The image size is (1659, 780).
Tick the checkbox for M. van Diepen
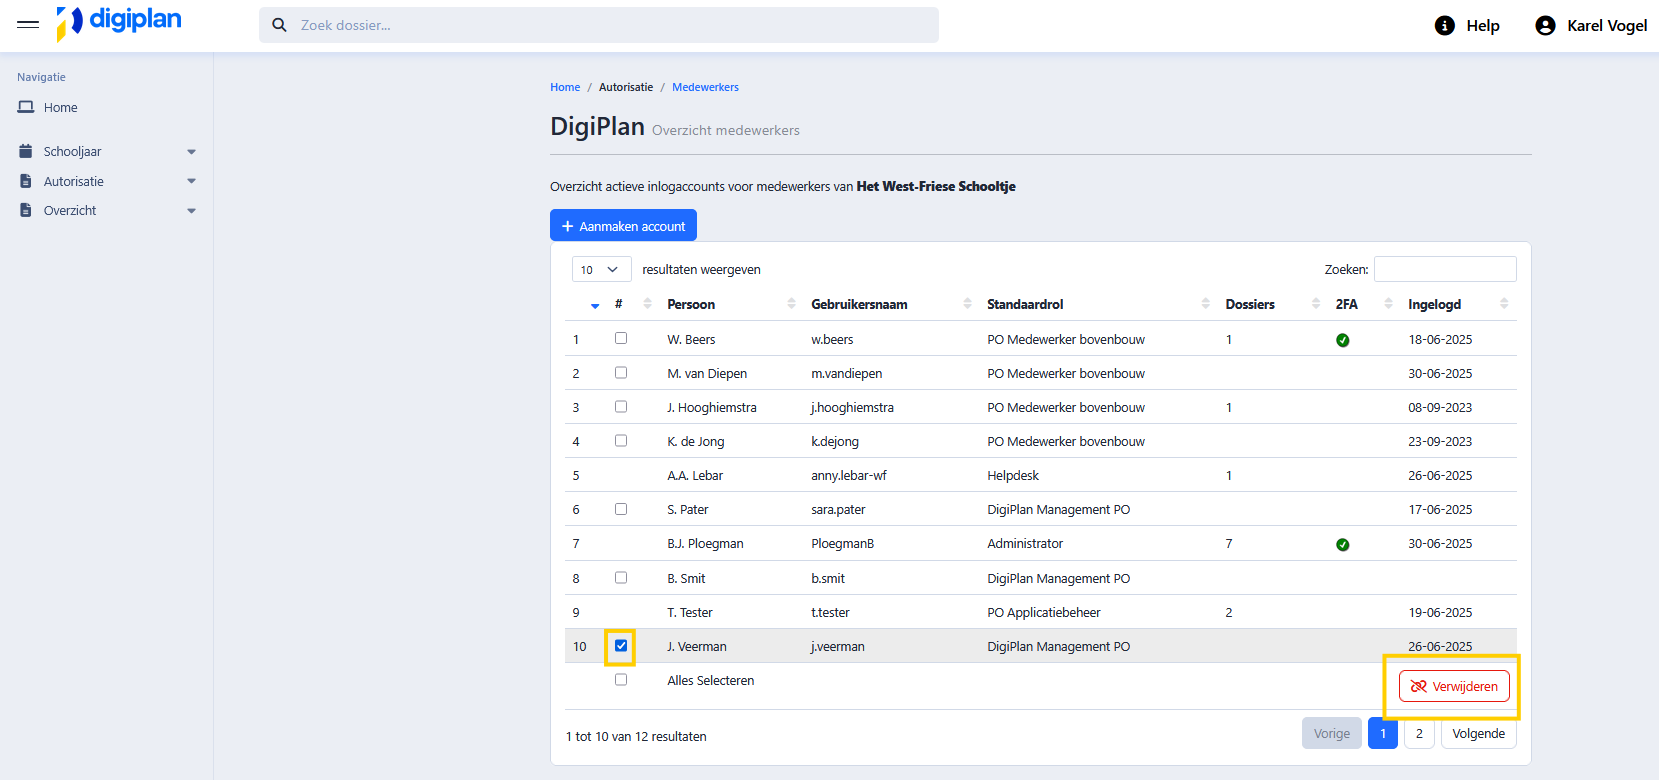621,372
